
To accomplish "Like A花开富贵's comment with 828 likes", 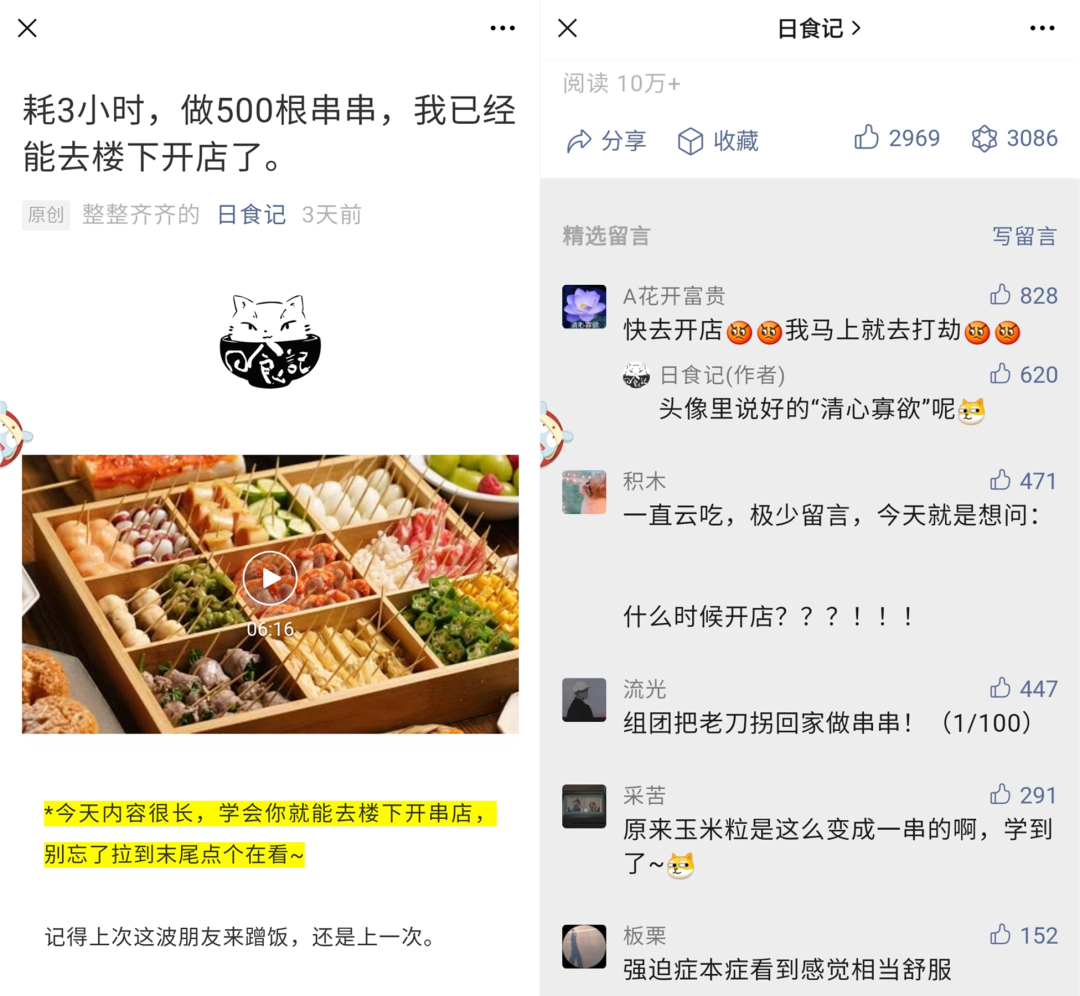I will pyautogui.click(x=1000, y=295).
